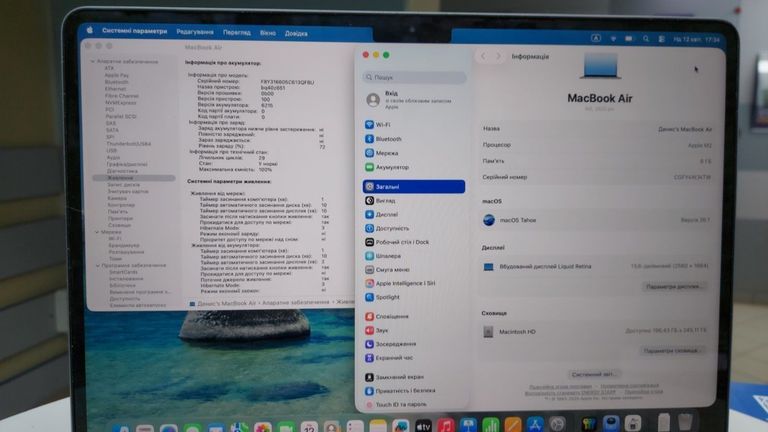Click Серійний номер row in Інформація

[596, 177]
